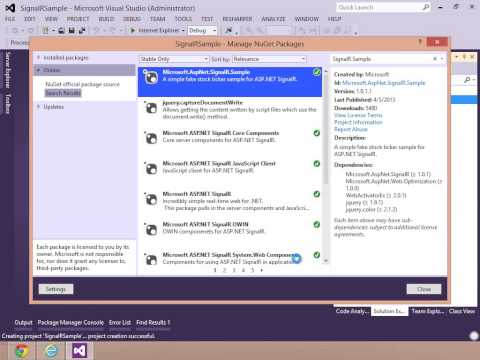
Task: Click installed checkmark on SignalR JavaScript Client
Action: tap(317, 163)
